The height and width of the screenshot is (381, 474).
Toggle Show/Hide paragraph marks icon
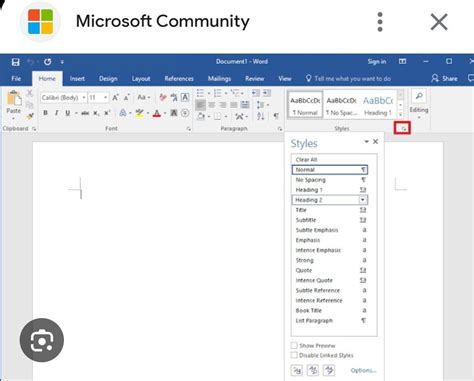[x=276, y=116]
